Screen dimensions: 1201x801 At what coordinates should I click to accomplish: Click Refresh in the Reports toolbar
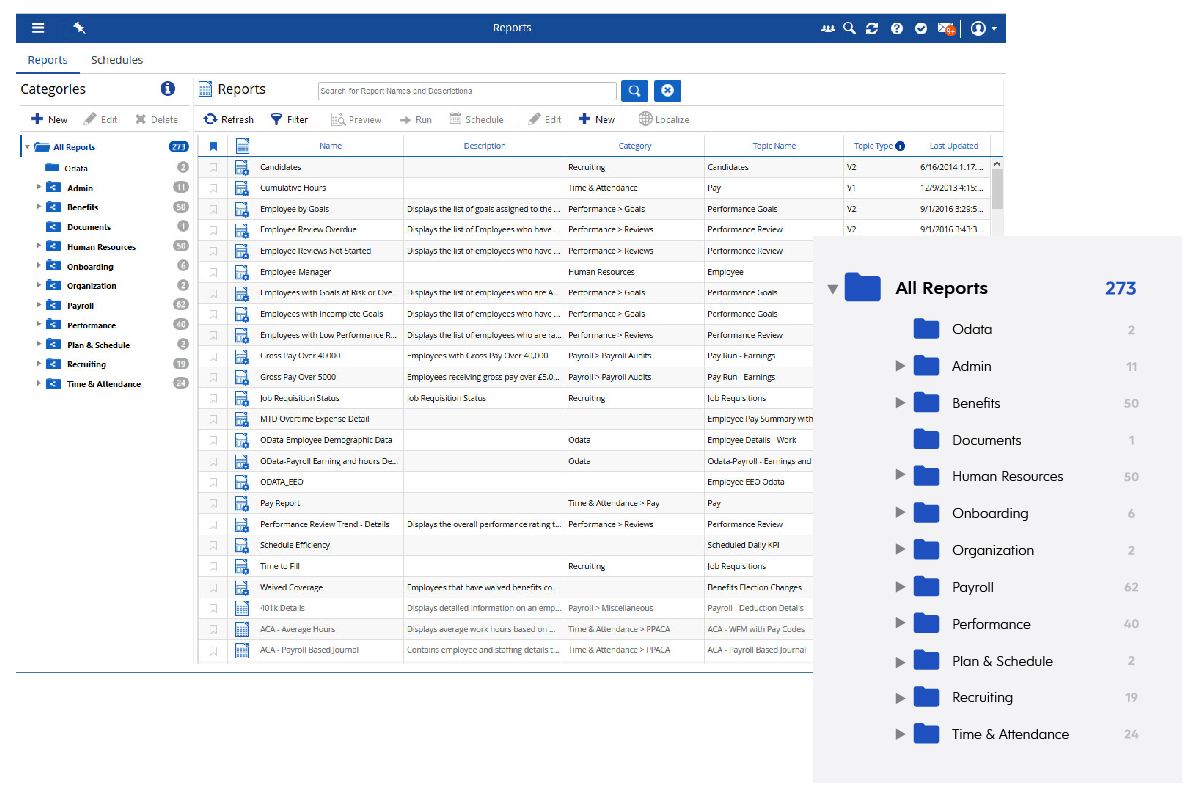click(x=228, y=120)
